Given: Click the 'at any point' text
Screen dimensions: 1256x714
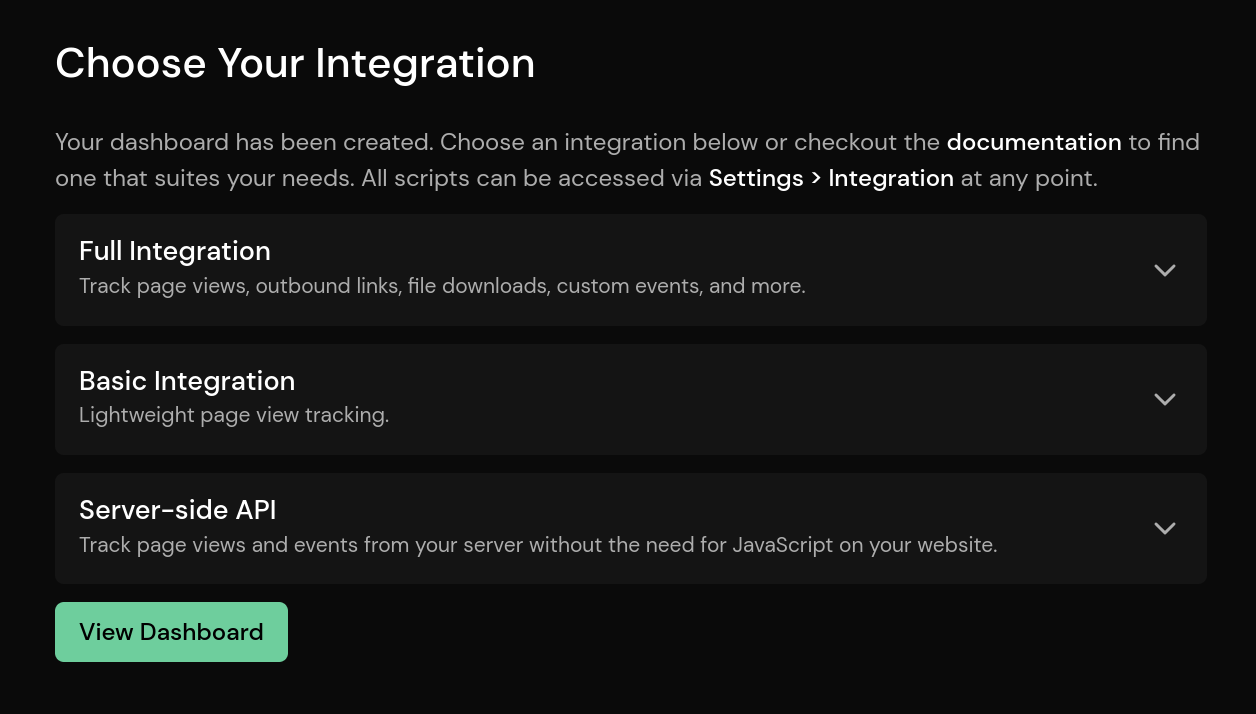Looking at the screenshot, I should (1028, 178).
